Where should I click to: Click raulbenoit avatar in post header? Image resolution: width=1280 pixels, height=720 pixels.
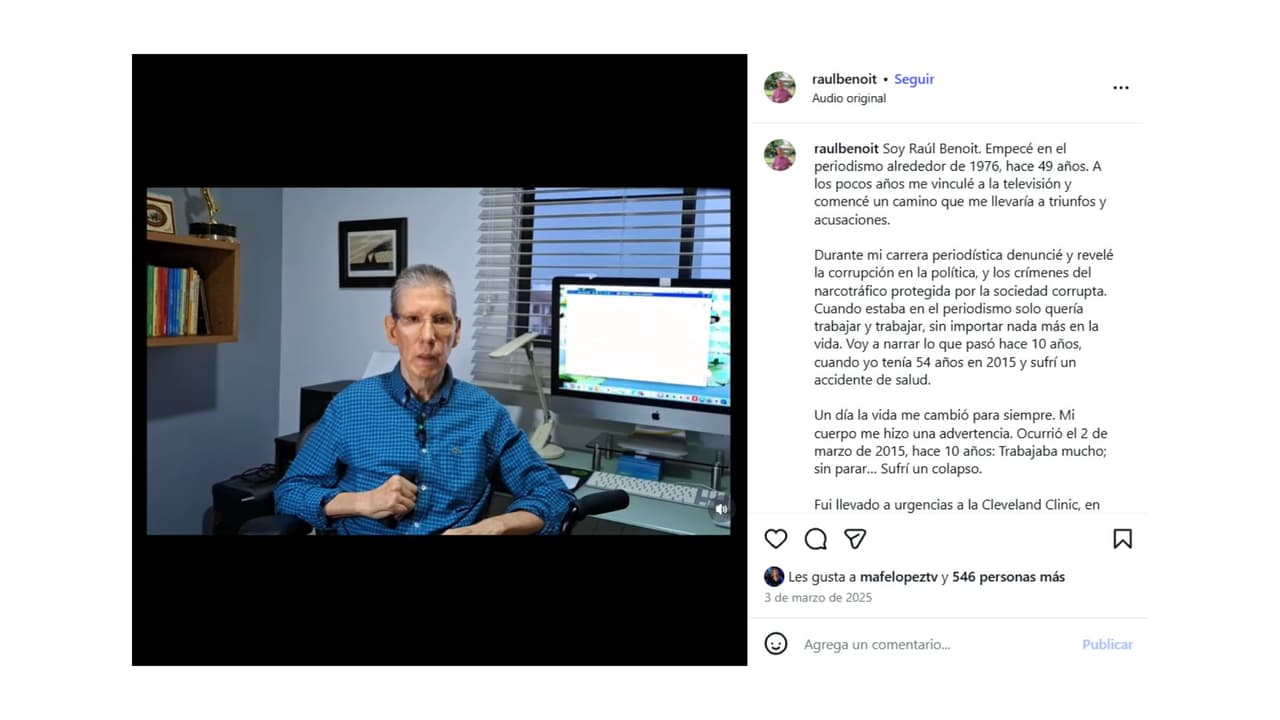coord(780,88)
